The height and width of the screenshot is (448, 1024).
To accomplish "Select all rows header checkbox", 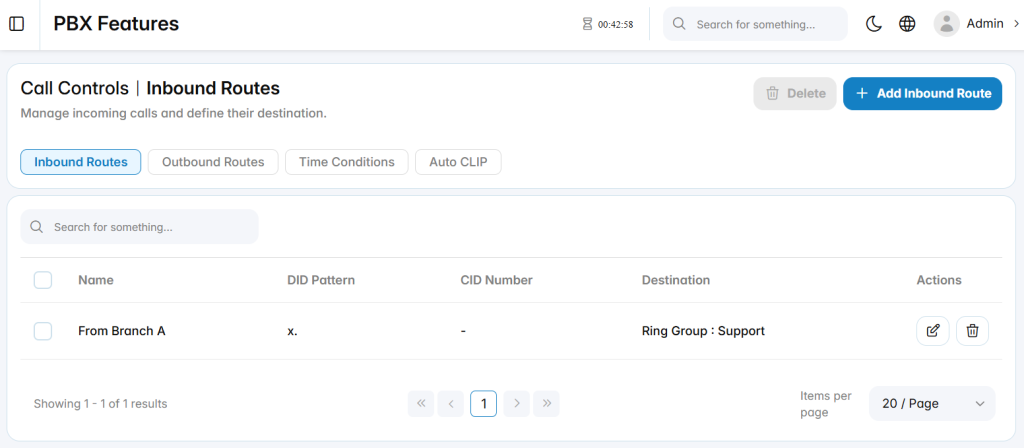I will 43,280.
